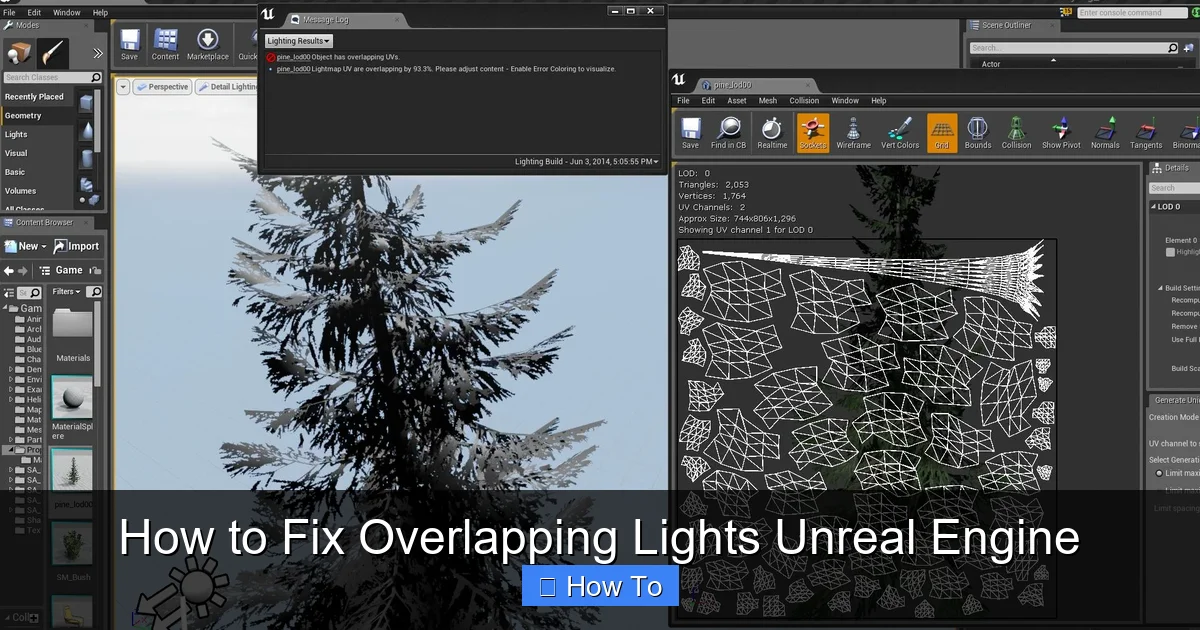
Task: Display vertex Normals in the viewport
Action: (1105, 131)
